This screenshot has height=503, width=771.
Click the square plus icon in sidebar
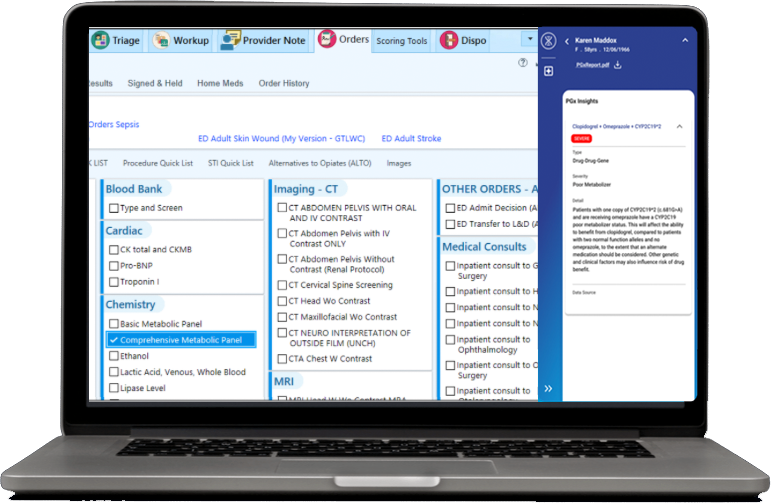tap(548, 71)
